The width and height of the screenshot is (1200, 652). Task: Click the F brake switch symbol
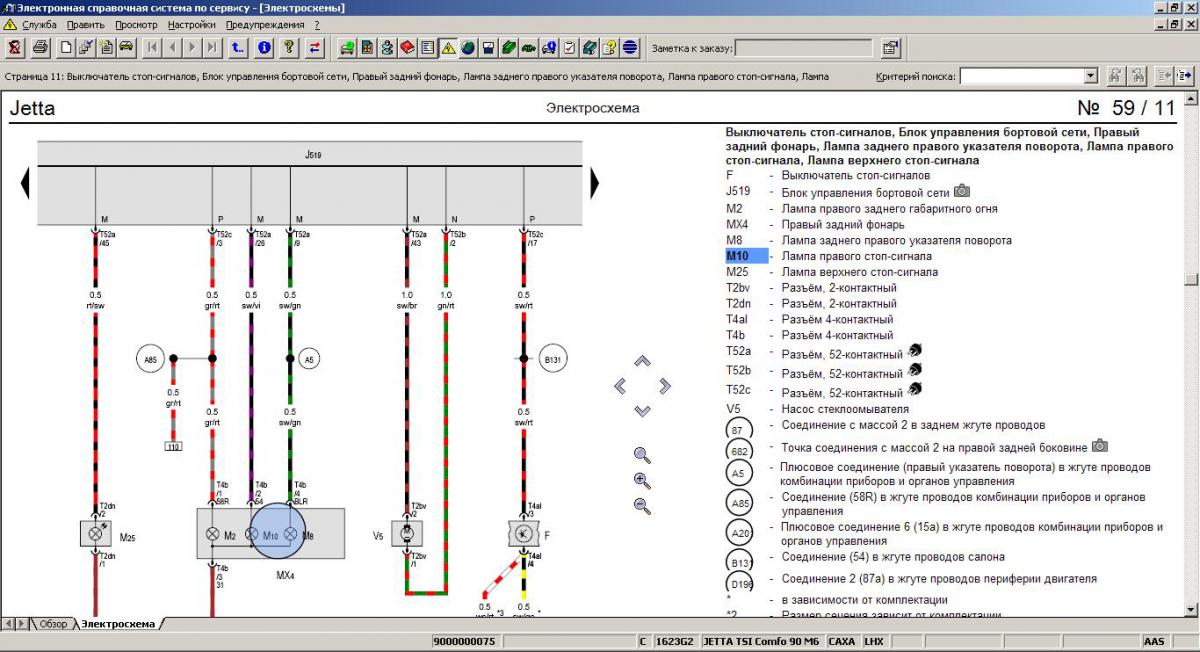[522, 534]
